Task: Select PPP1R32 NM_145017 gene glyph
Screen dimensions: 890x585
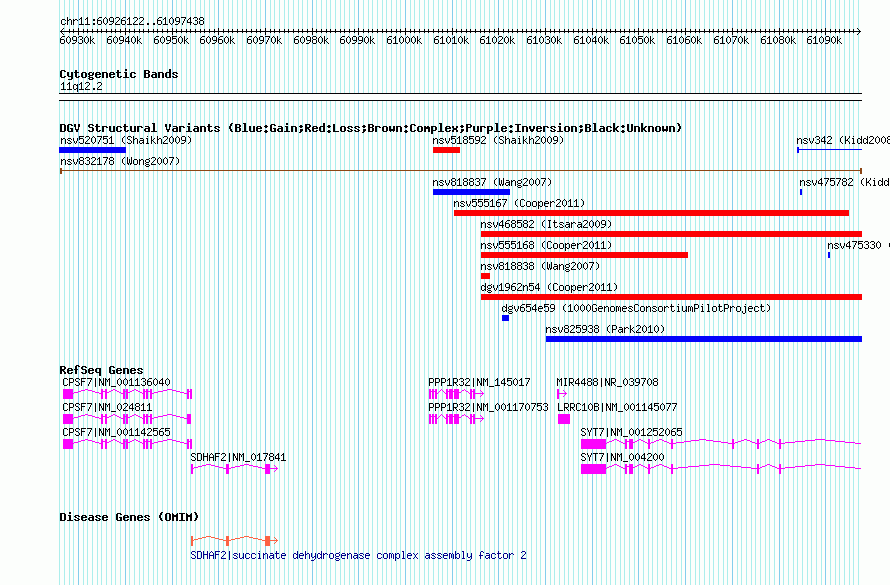Action: click(x=456, y=394)
